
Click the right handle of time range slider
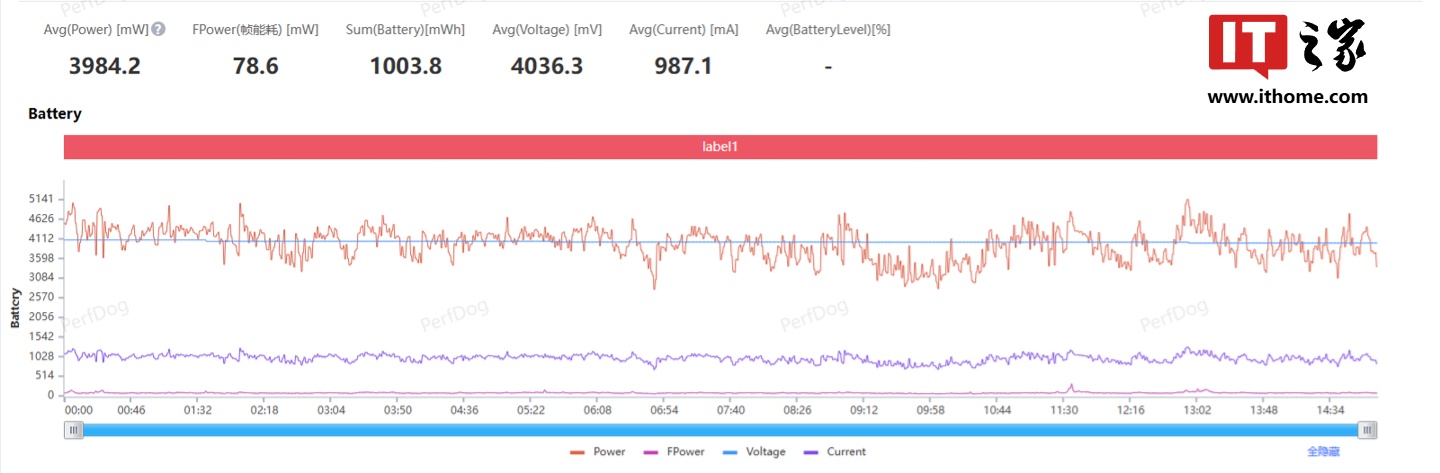click(x=1367, y=430)
